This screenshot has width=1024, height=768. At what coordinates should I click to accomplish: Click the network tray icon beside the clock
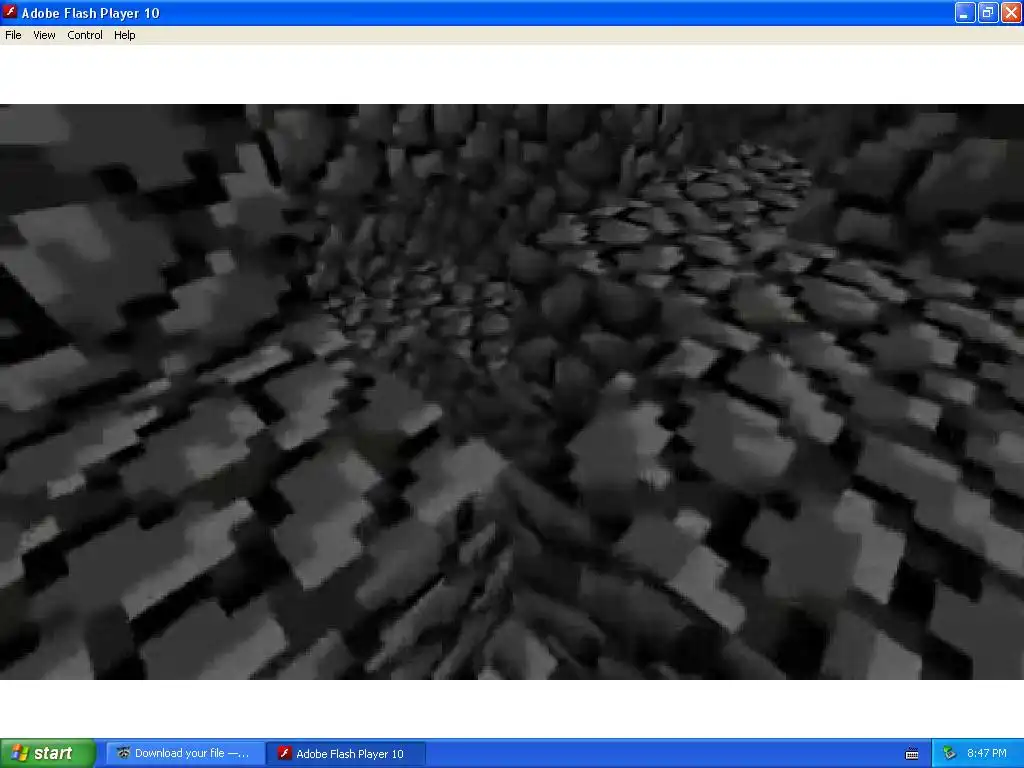(x=950, y=753)
